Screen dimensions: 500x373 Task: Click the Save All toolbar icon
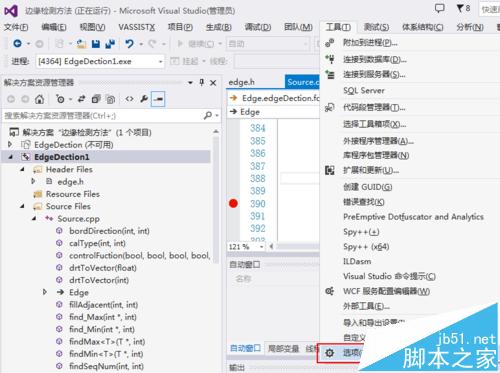pos(110,44)
